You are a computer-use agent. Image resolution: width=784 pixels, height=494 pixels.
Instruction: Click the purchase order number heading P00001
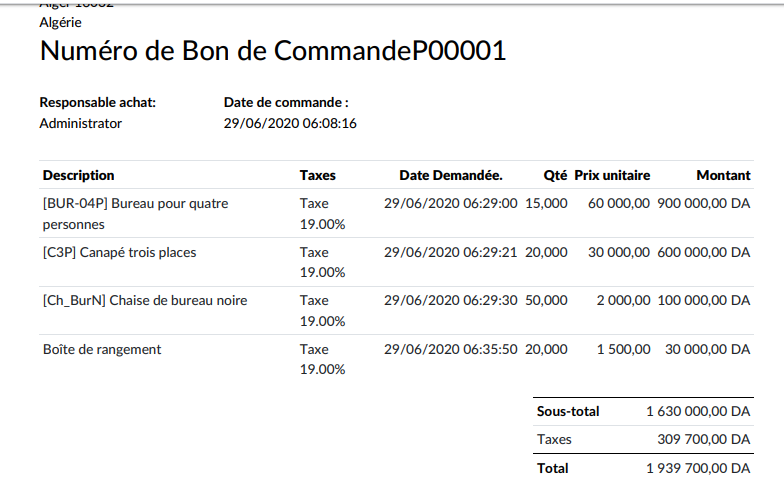273,51
